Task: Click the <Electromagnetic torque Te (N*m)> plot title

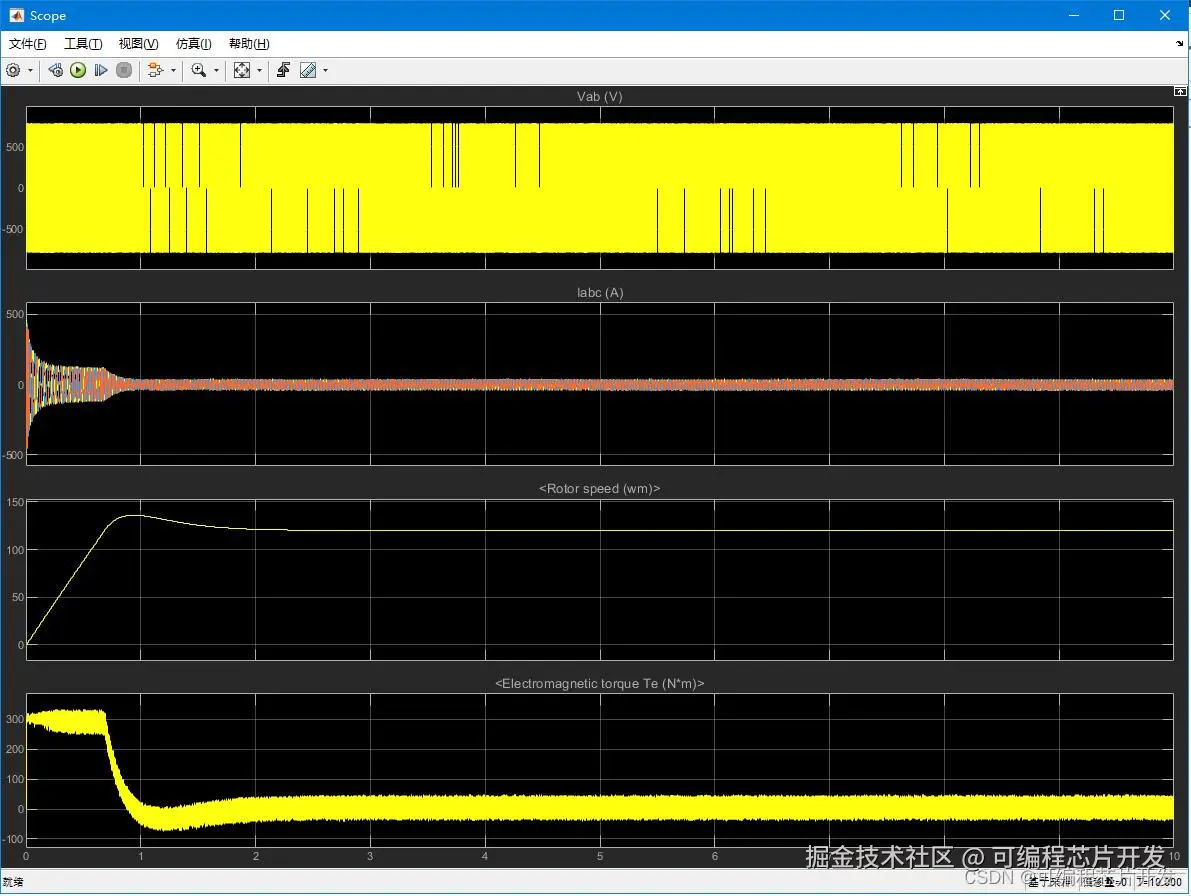Action: coord(599,683)
